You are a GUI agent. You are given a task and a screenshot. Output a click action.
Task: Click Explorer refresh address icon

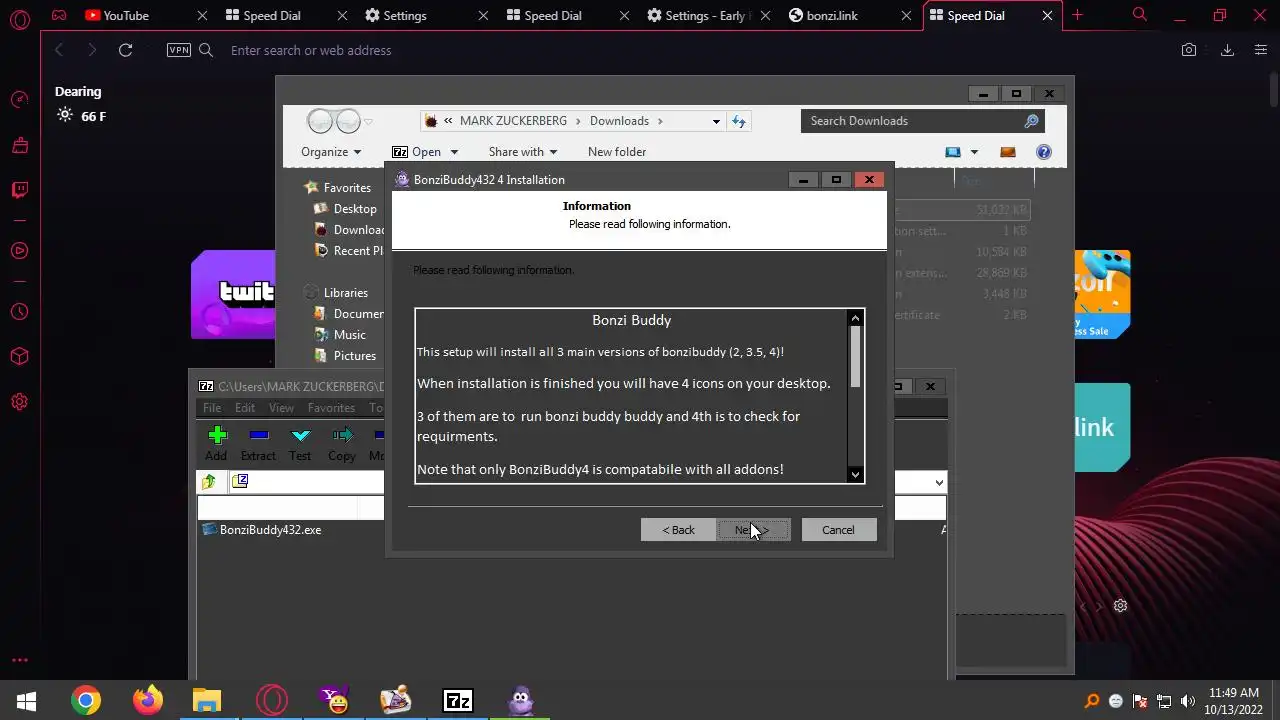739,121
